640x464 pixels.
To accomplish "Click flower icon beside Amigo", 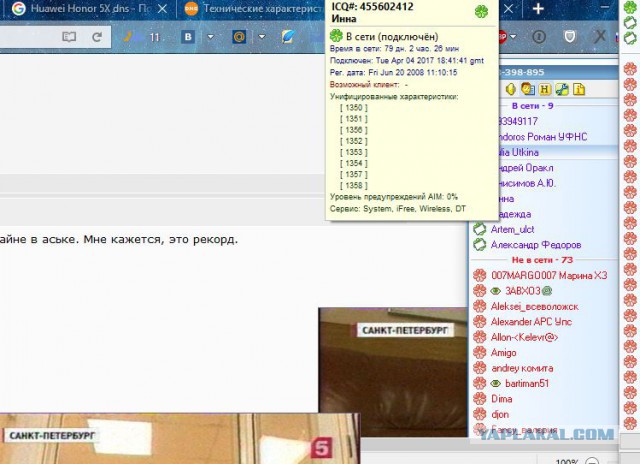I will click(x=480, y=353).
